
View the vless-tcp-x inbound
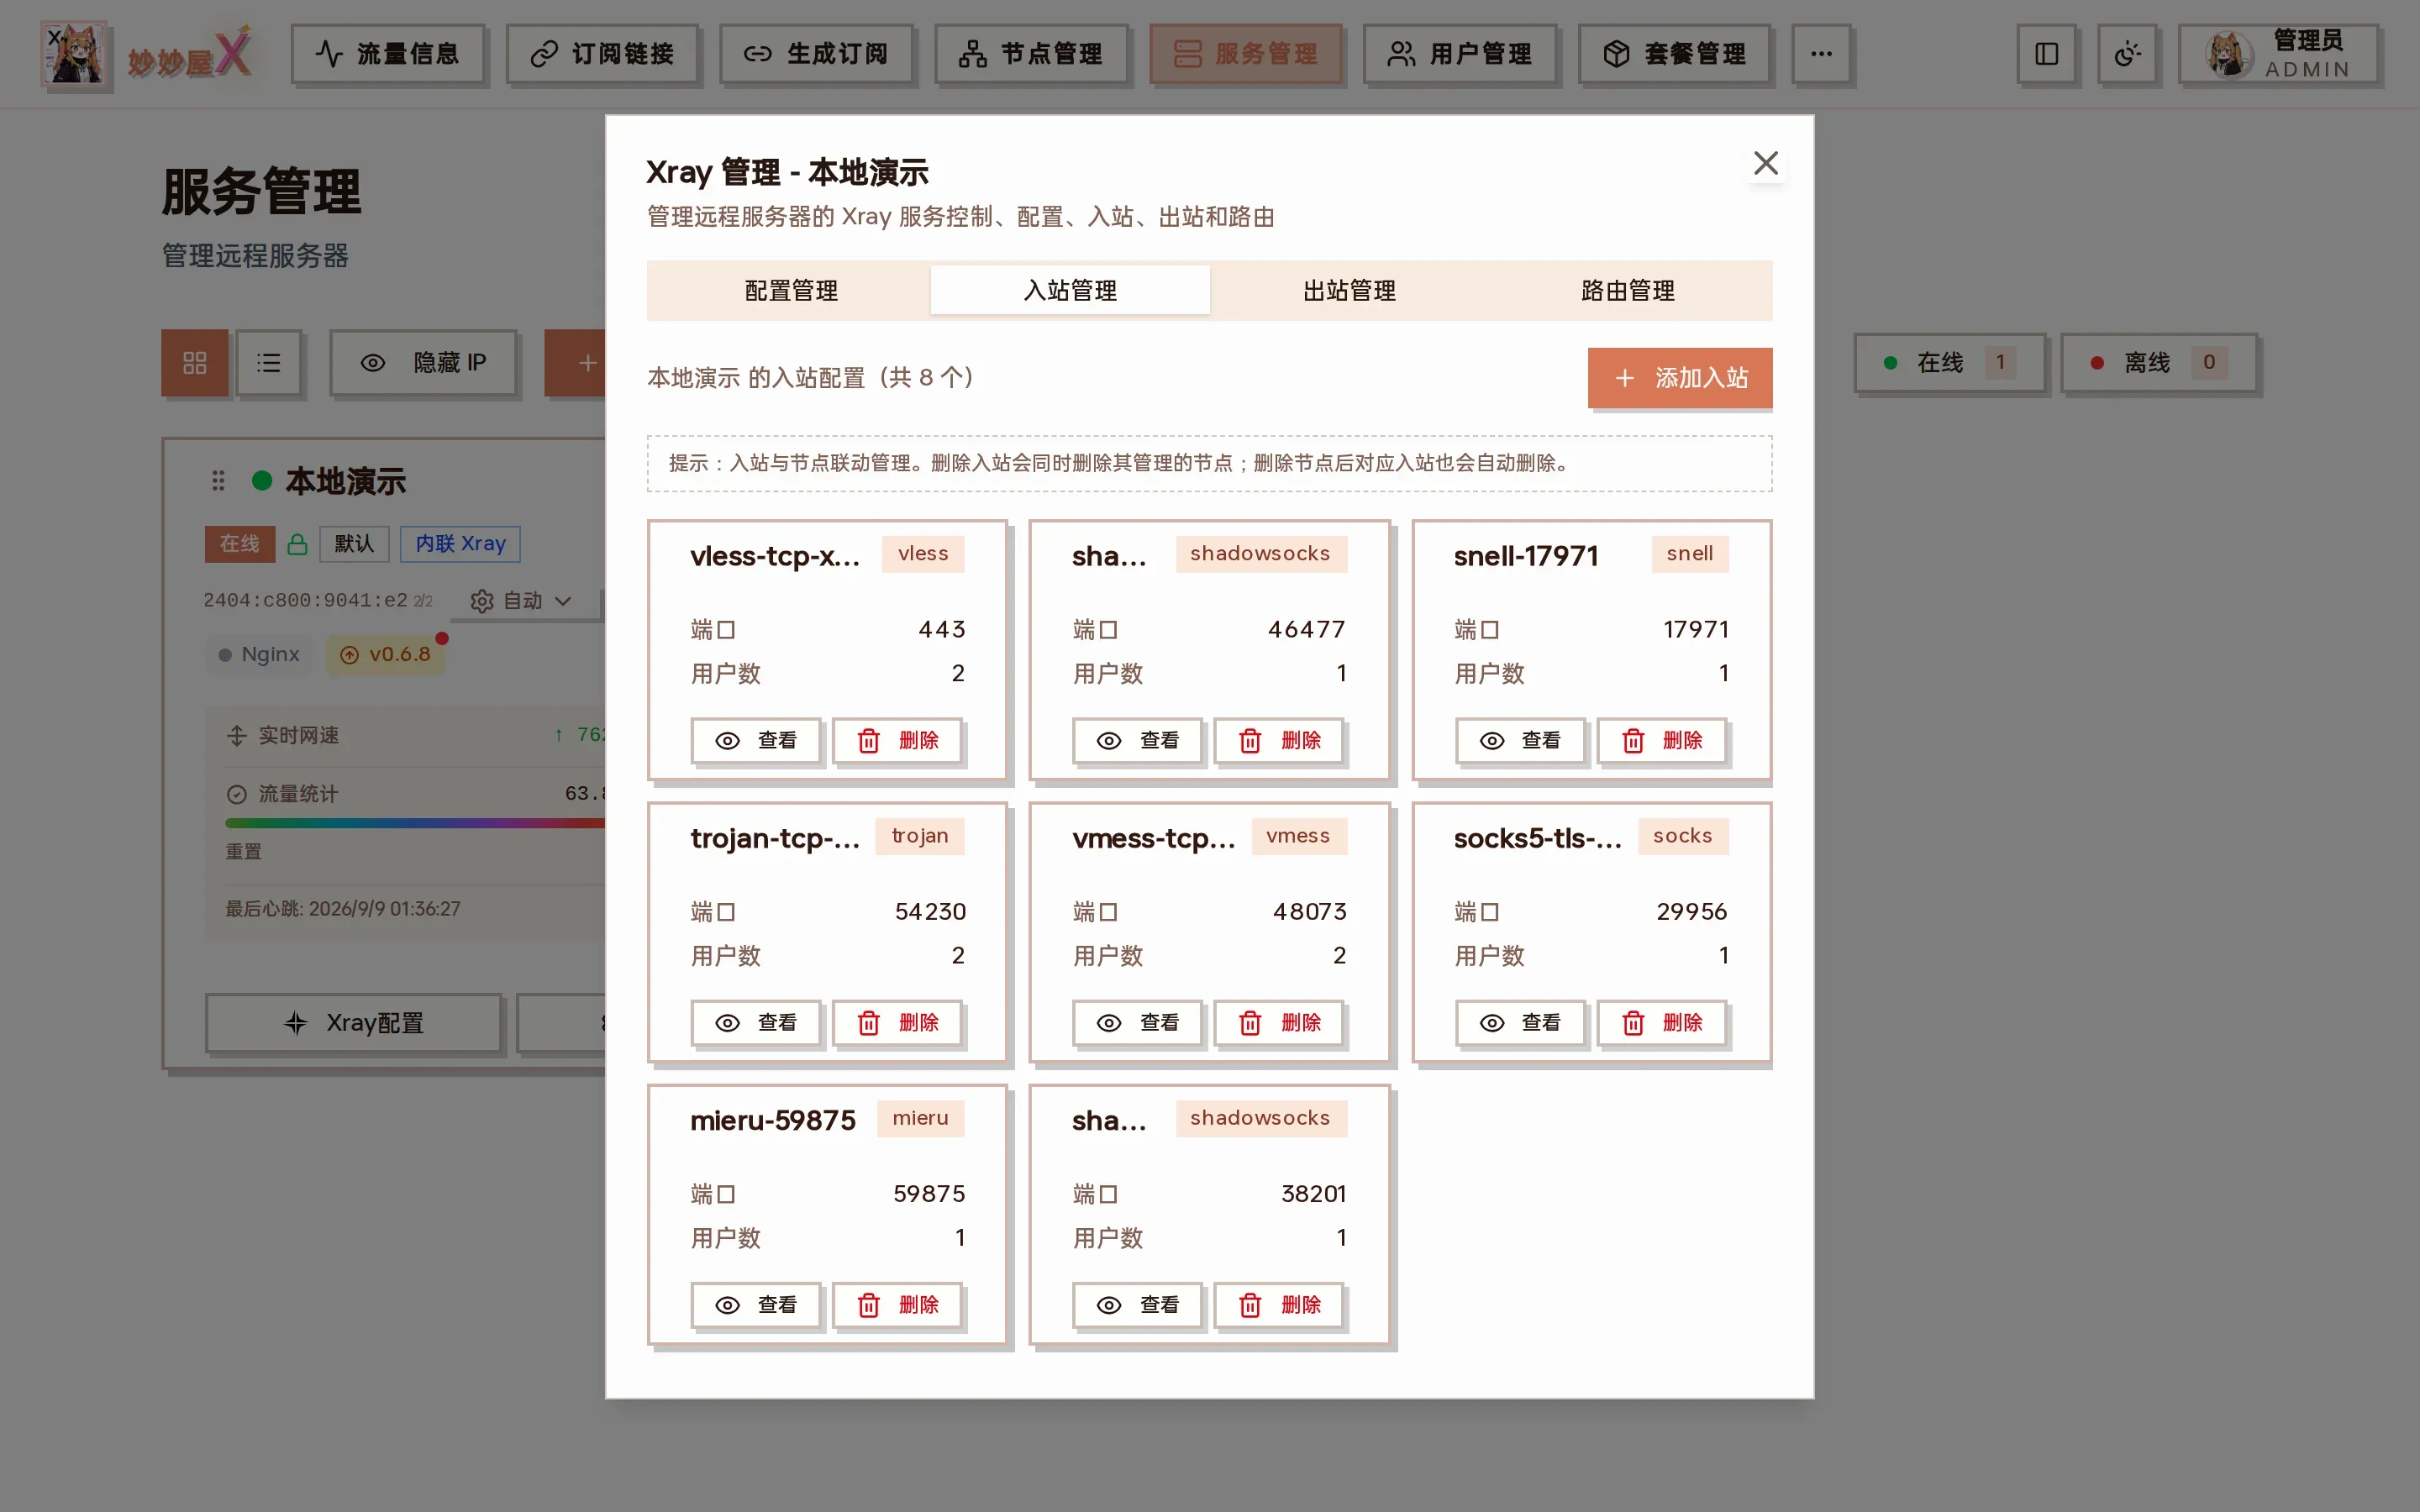756,741
